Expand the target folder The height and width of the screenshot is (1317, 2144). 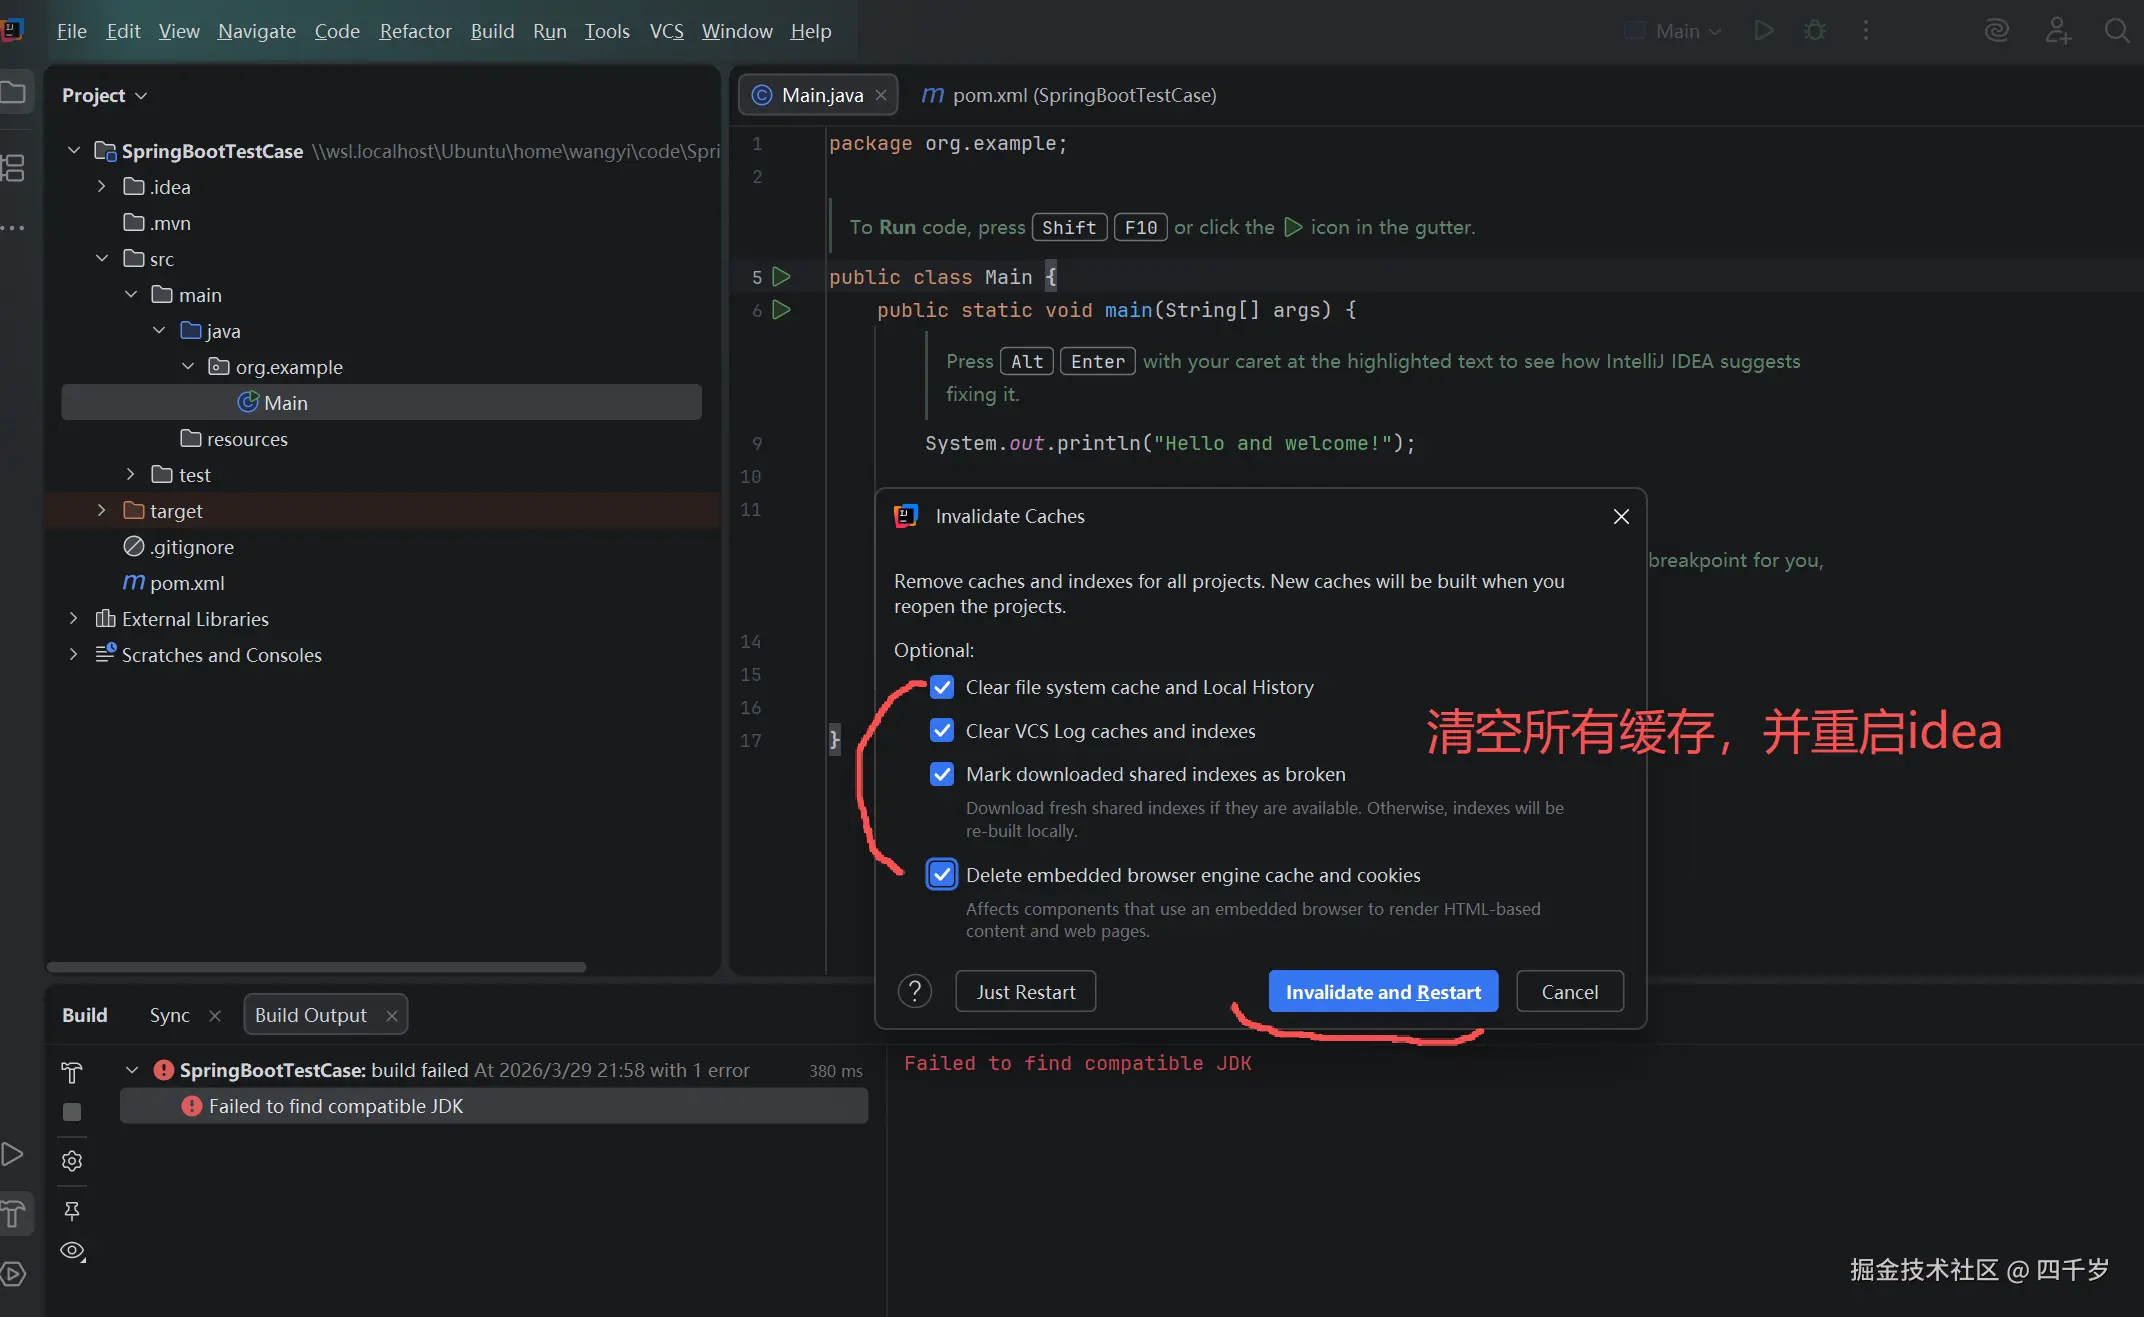[101, 511]
